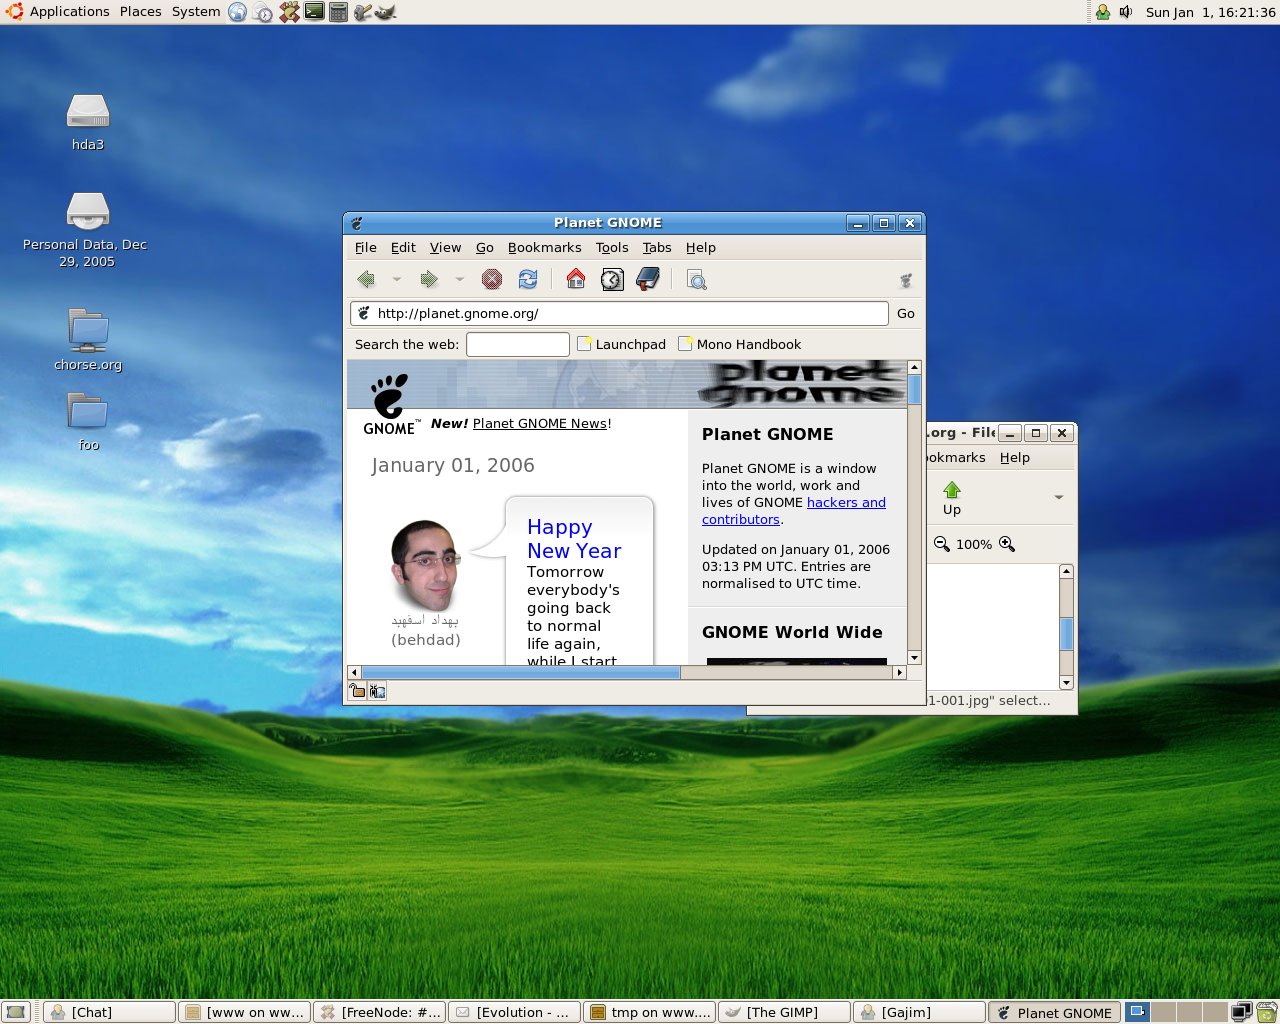Click the zoom in magnifier in file browser
This screenshot has height=1024, width=1280.
tap(1007, 544)
